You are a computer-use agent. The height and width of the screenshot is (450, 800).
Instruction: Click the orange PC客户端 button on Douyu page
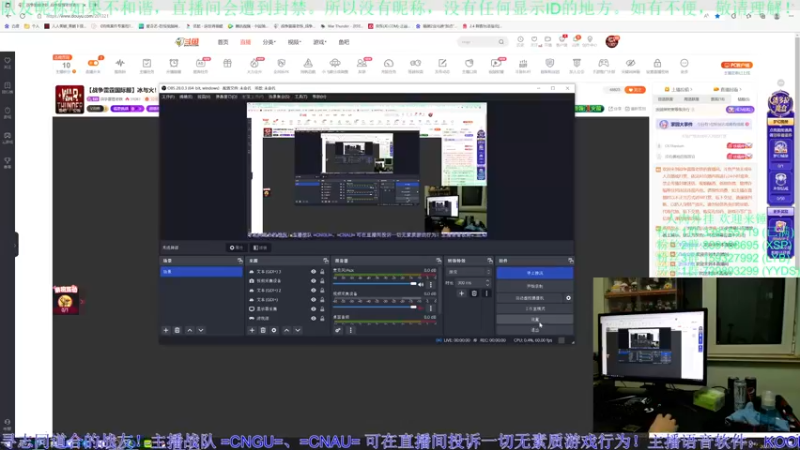tap(737, 65)
